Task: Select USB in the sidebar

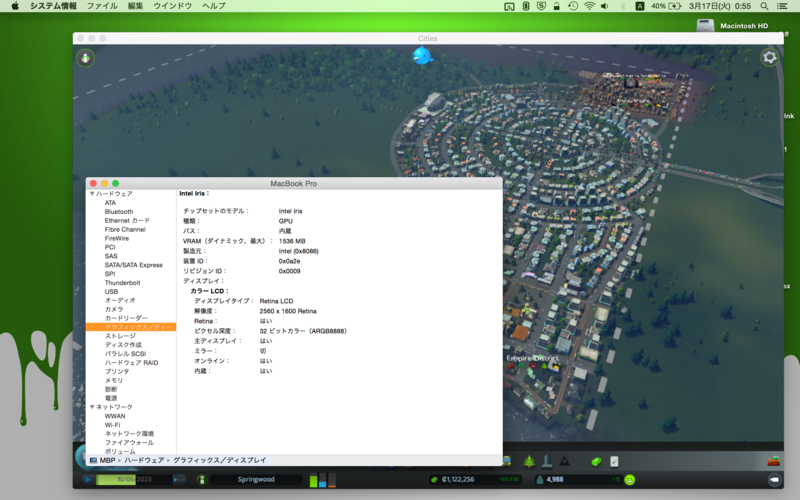Action: tap(111, 292)
